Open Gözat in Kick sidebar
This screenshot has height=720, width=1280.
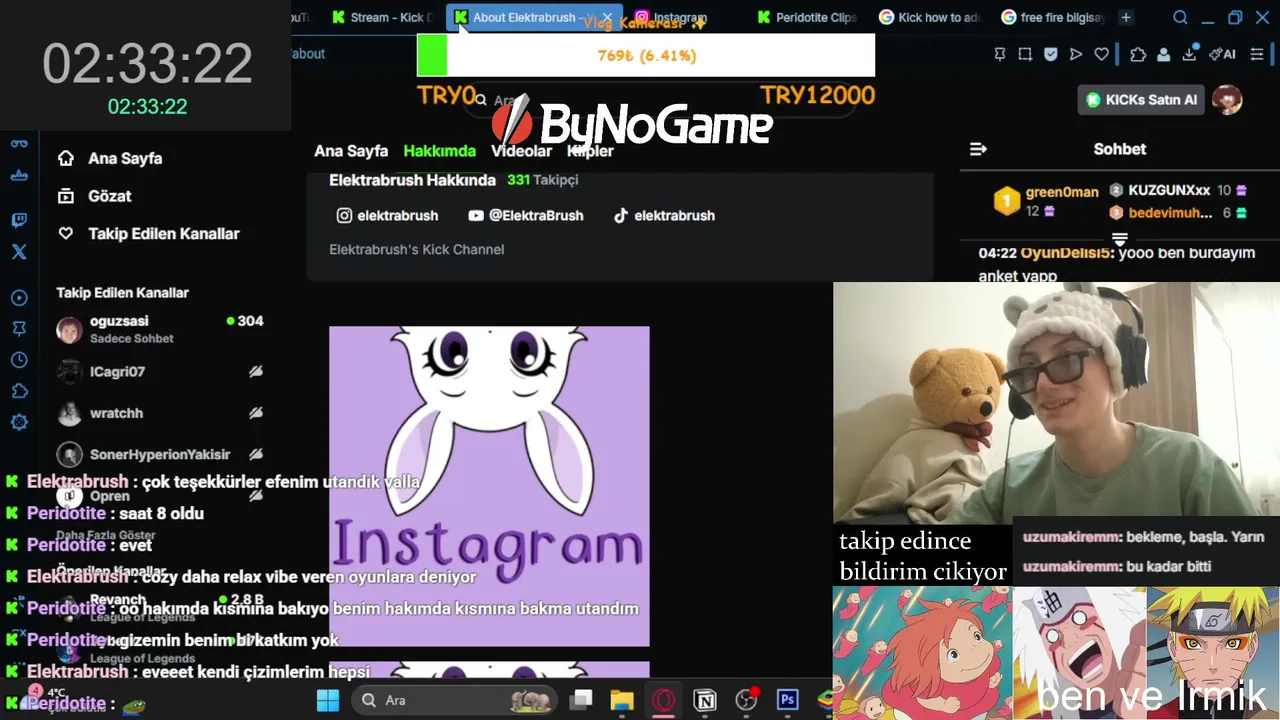(95, 196)
